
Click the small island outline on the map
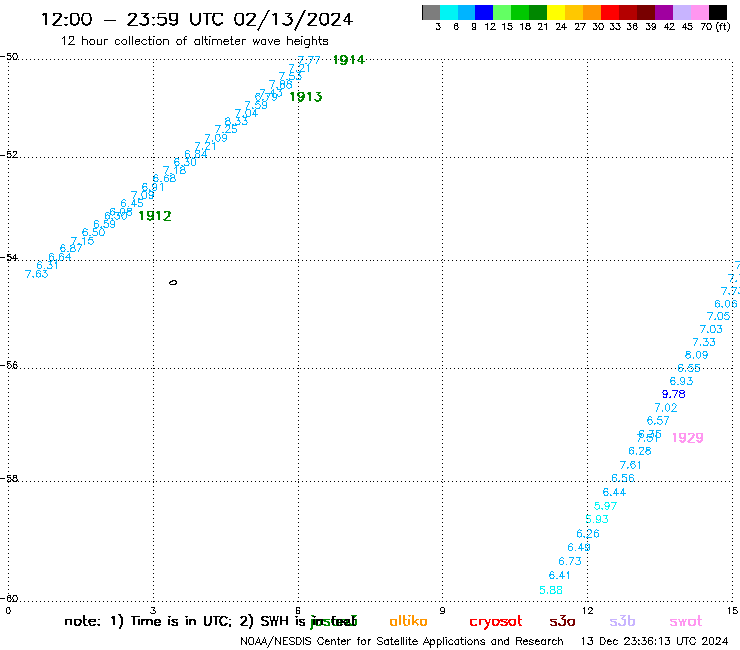point(173,283)
